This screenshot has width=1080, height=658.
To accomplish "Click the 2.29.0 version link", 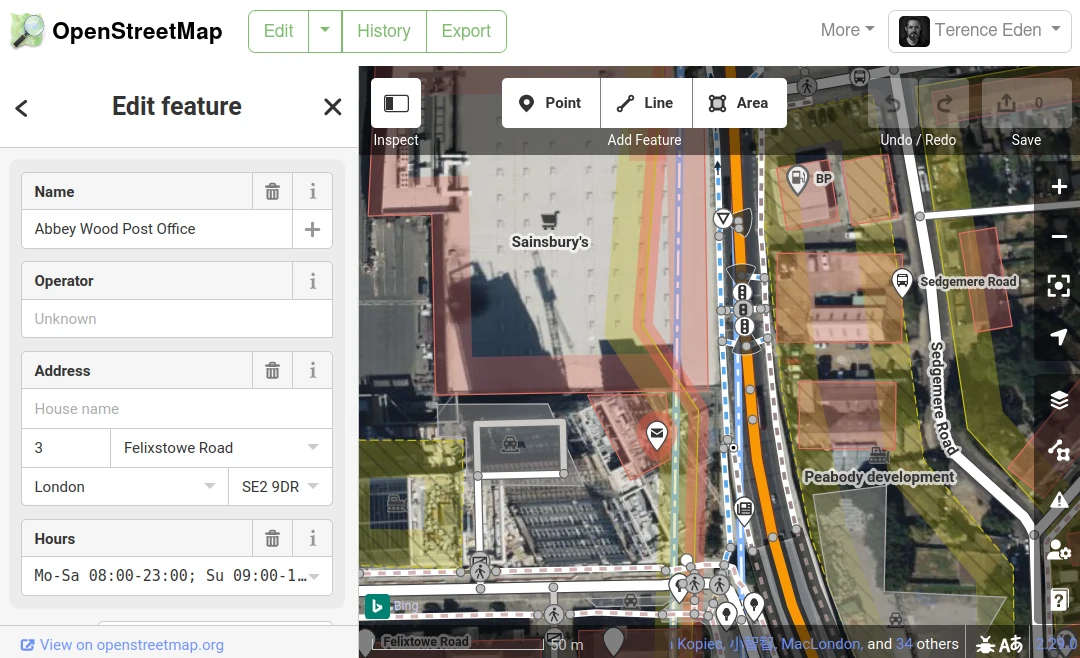I will [x=1056, y=644].
